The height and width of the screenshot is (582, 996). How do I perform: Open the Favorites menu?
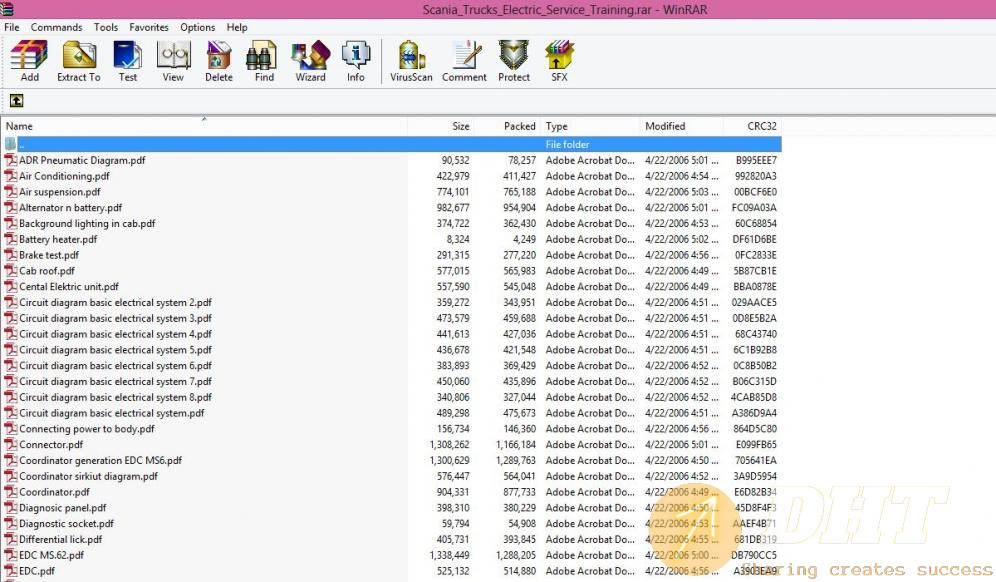(x=149, y=27)
